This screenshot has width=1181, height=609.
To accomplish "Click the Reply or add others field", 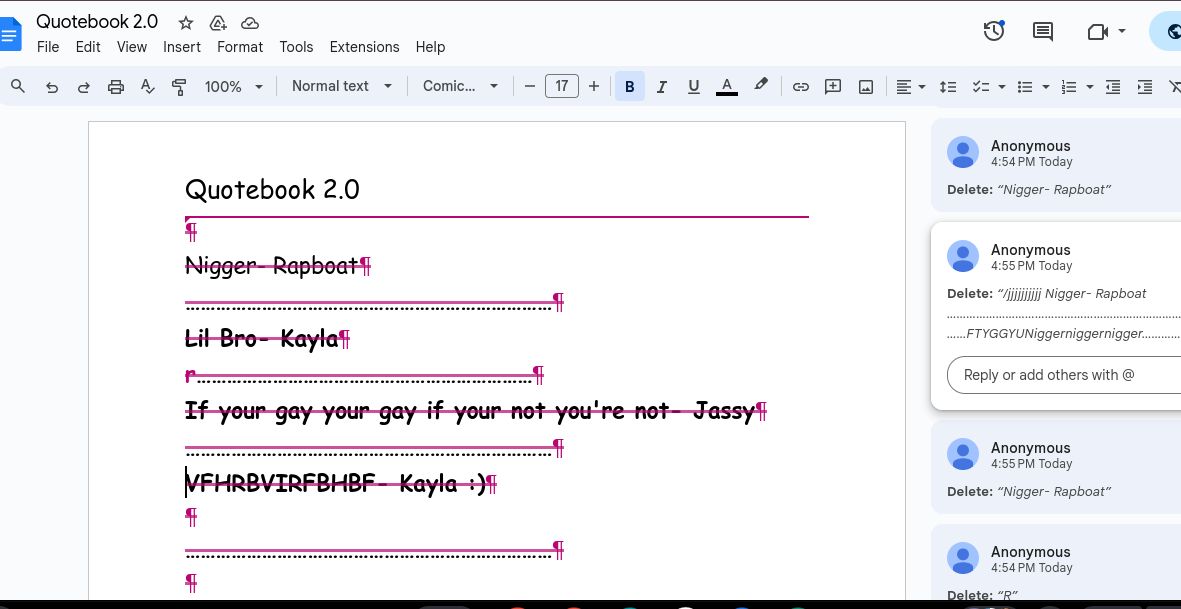I will click(1060, 375).
